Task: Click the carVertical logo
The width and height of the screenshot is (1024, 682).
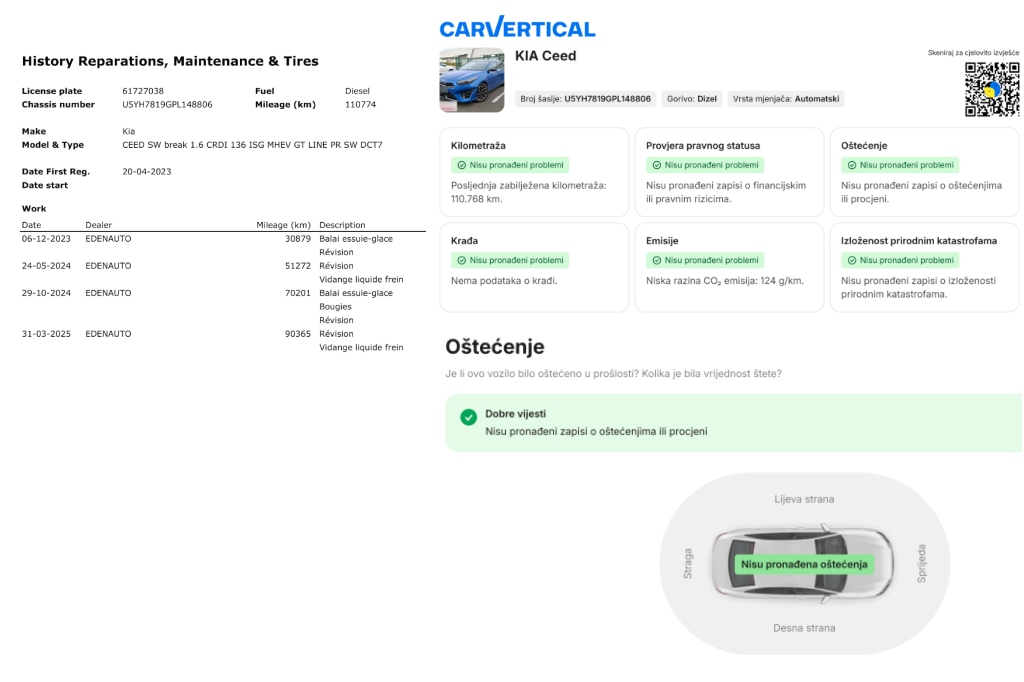Action: tap(517, 28)
